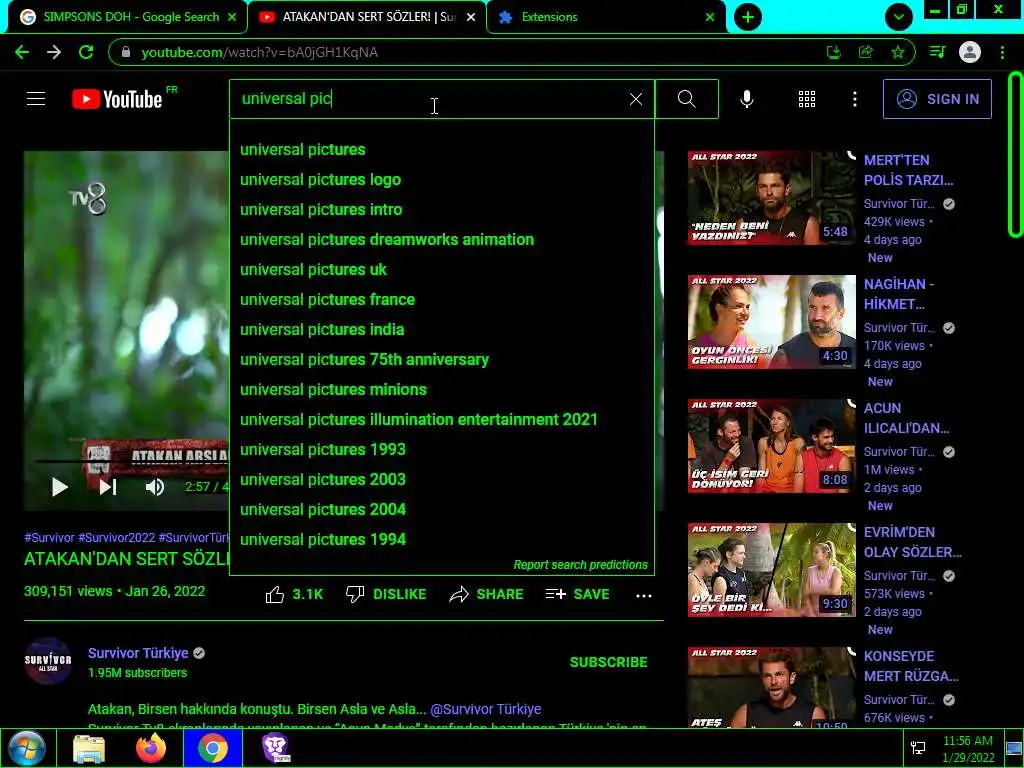Start voice search with the microphone icon
Image resolution: width=1024 pixels, height=768 pixels.
pos(746,99)
